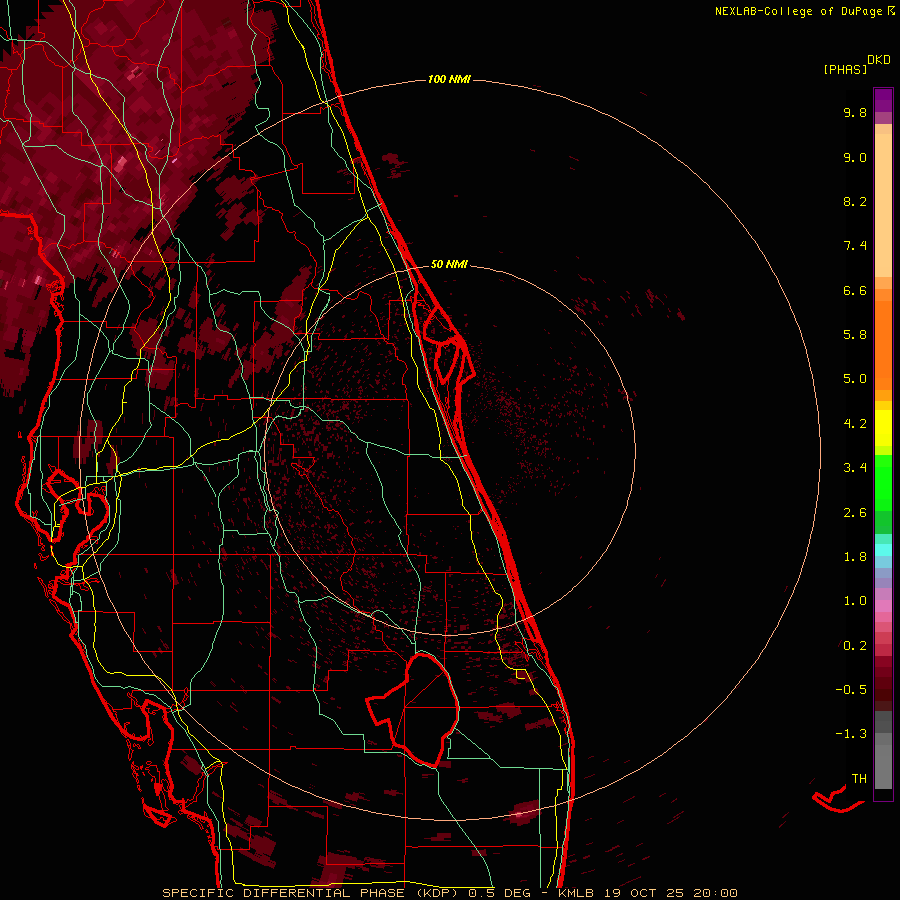Select the 1.0 value on the scale
900x900 pixels.
click(x=855, y=601)
